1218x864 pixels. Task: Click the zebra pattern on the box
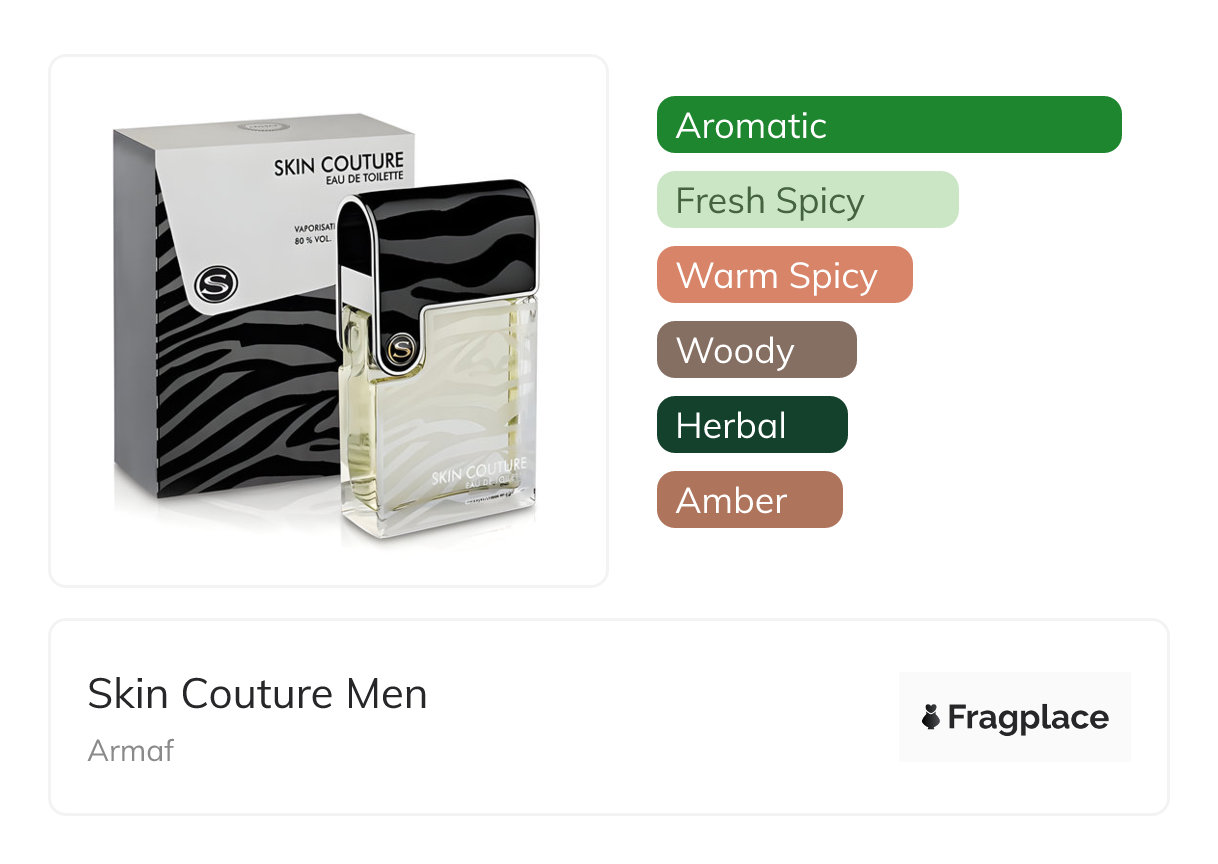[x=240, y=400]
